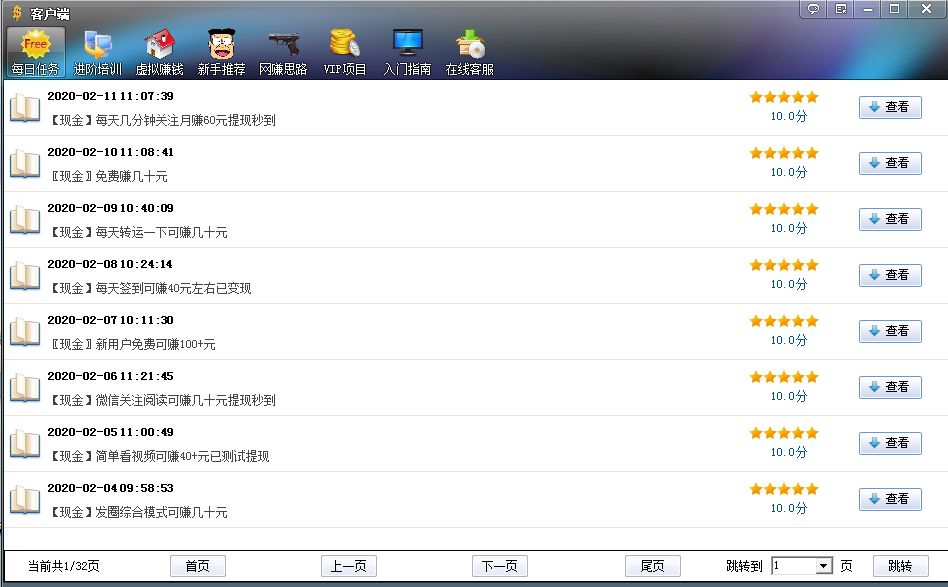The image size is (948, 587).
Task: Click the 当前共1/32页 page indicator
Action: point(63,566)
